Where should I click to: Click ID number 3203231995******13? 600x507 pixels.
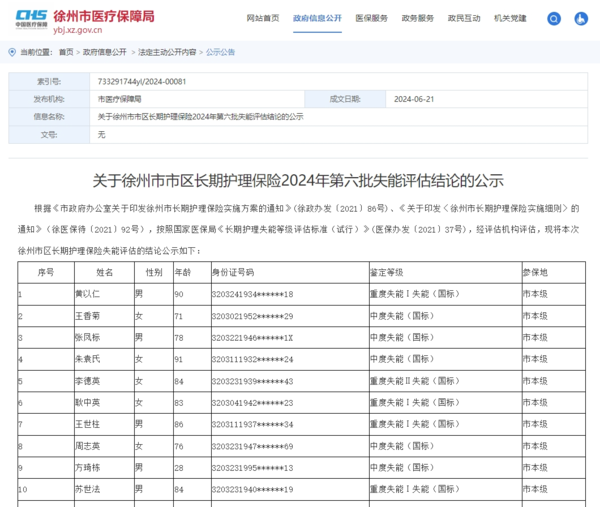(253, 468)
